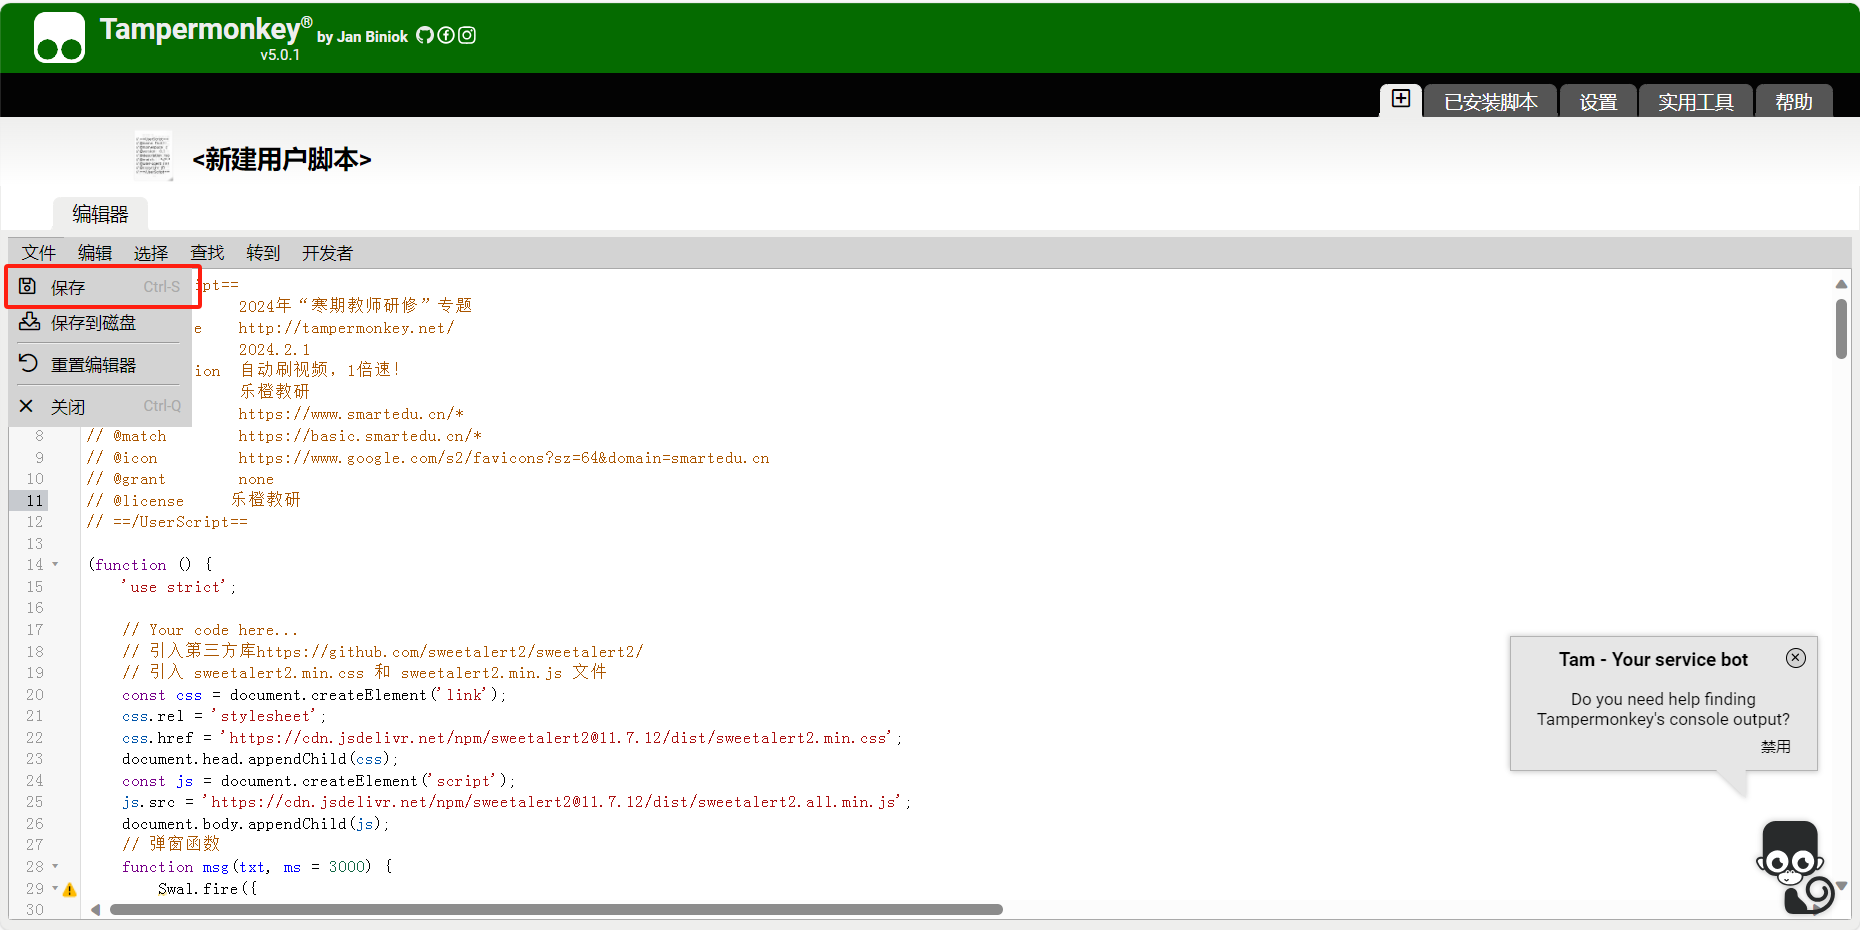Switch to the 帮助 tab
This screenshot has width=1860, height=930.
pyautogui.click(x=1794, y=101)
